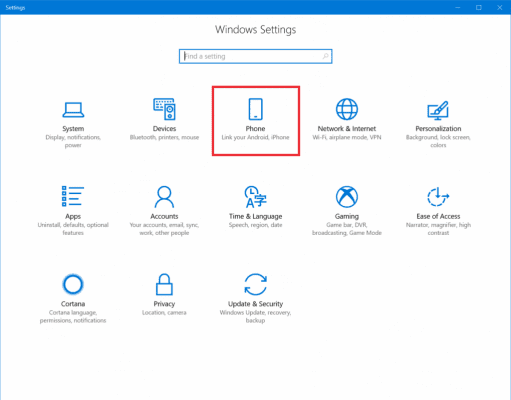Screen dimensions: 511x400
Task: Open the Privacy padlock icon
Action: tap(164, 284)
